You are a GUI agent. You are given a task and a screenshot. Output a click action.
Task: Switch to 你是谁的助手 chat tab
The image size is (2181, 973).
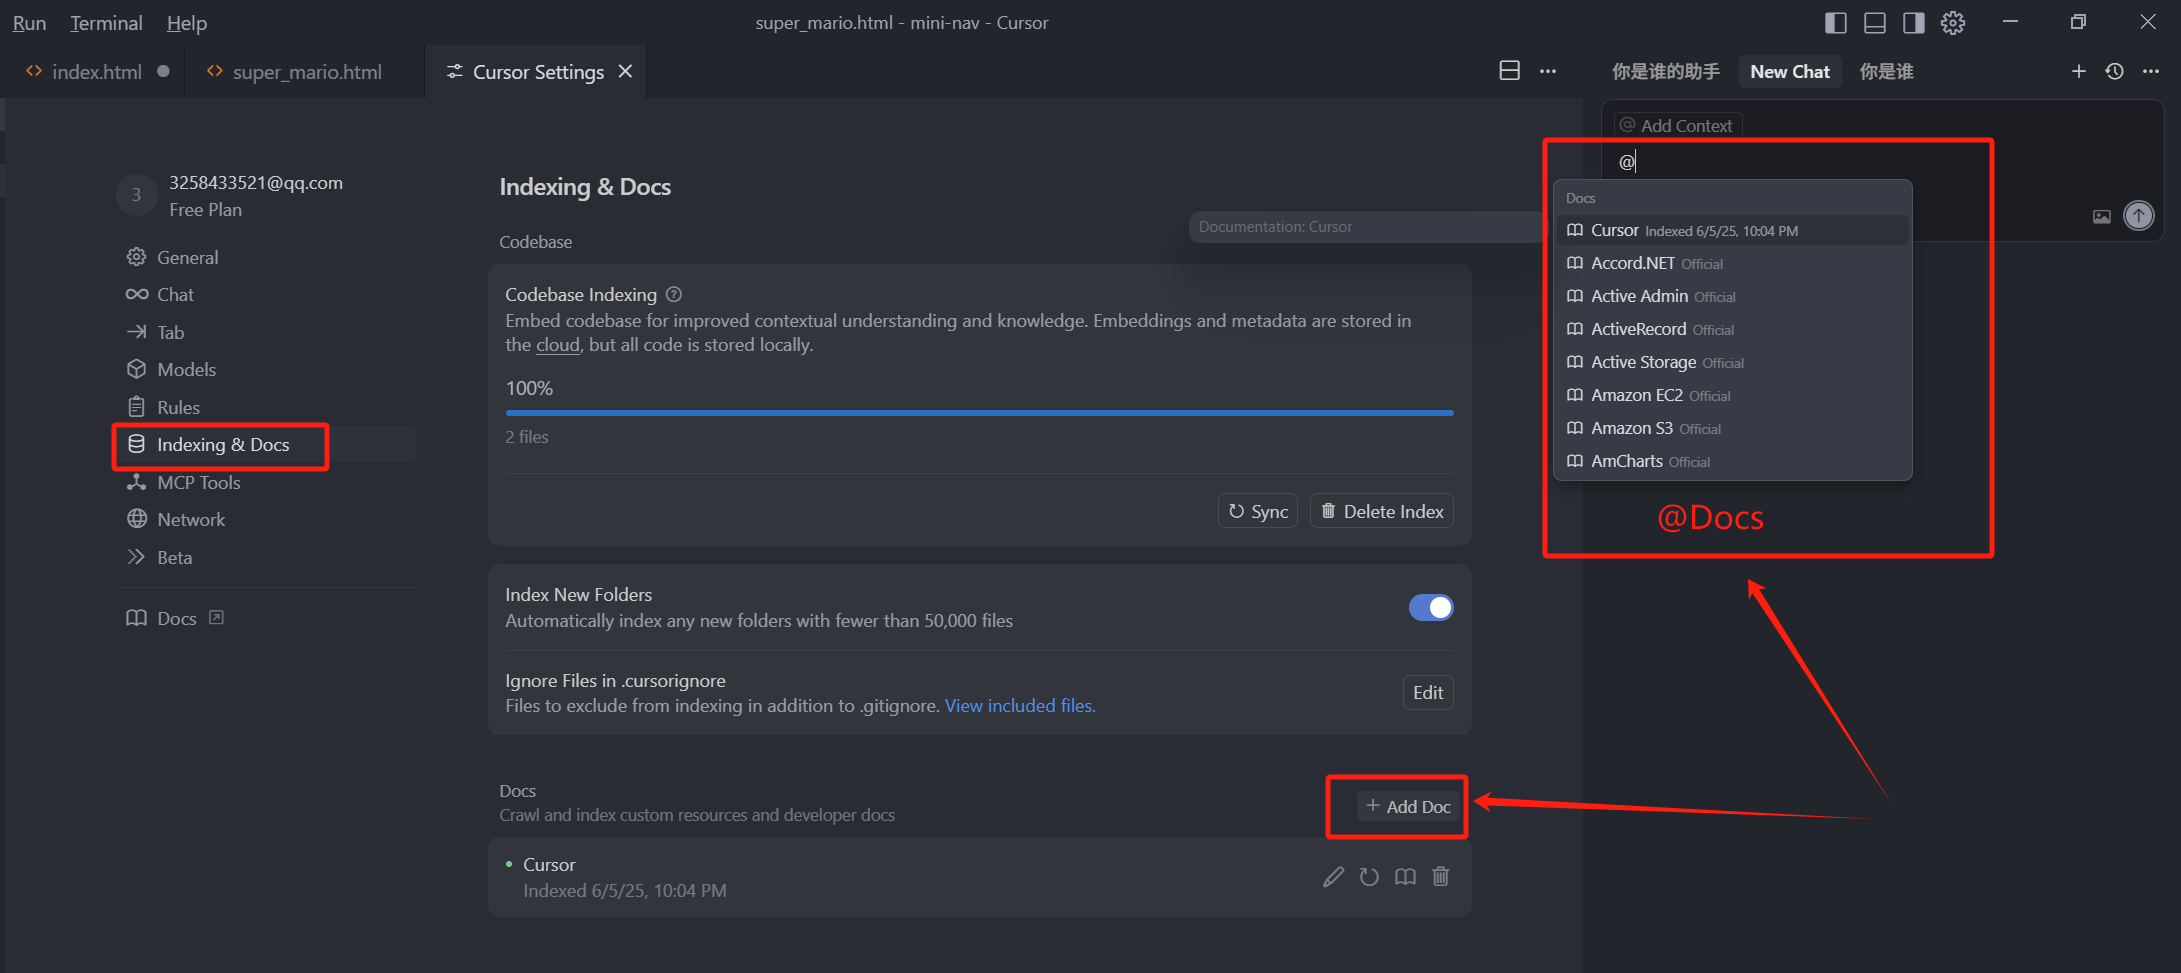pyautogui.click(x=1666, y=71)
